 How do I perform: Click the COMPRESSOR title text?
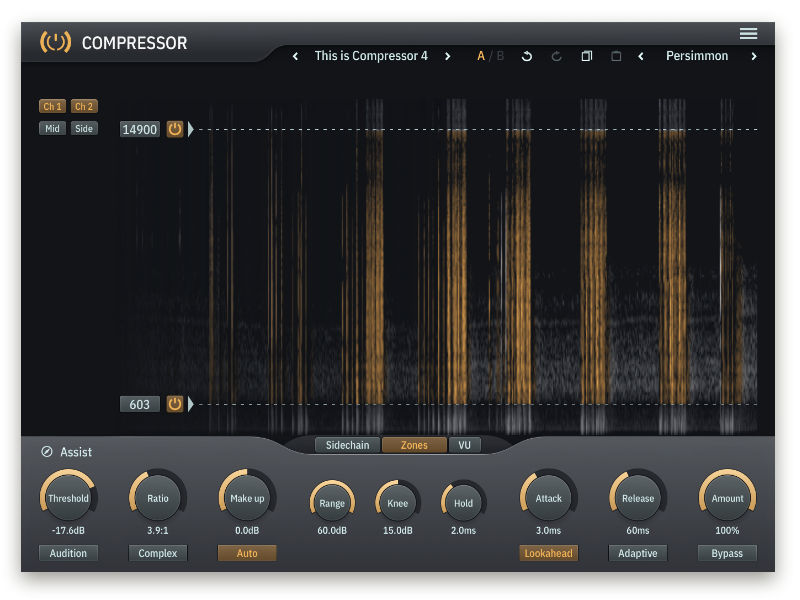point(134,43)
